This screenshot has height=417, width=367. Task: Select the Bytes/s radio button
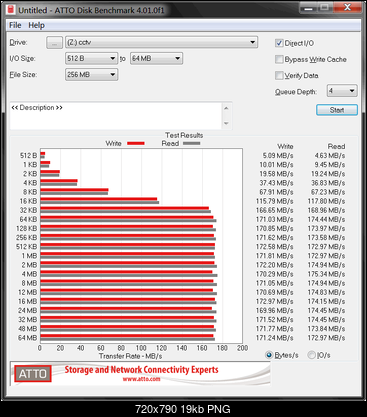[x=269, y=355]
